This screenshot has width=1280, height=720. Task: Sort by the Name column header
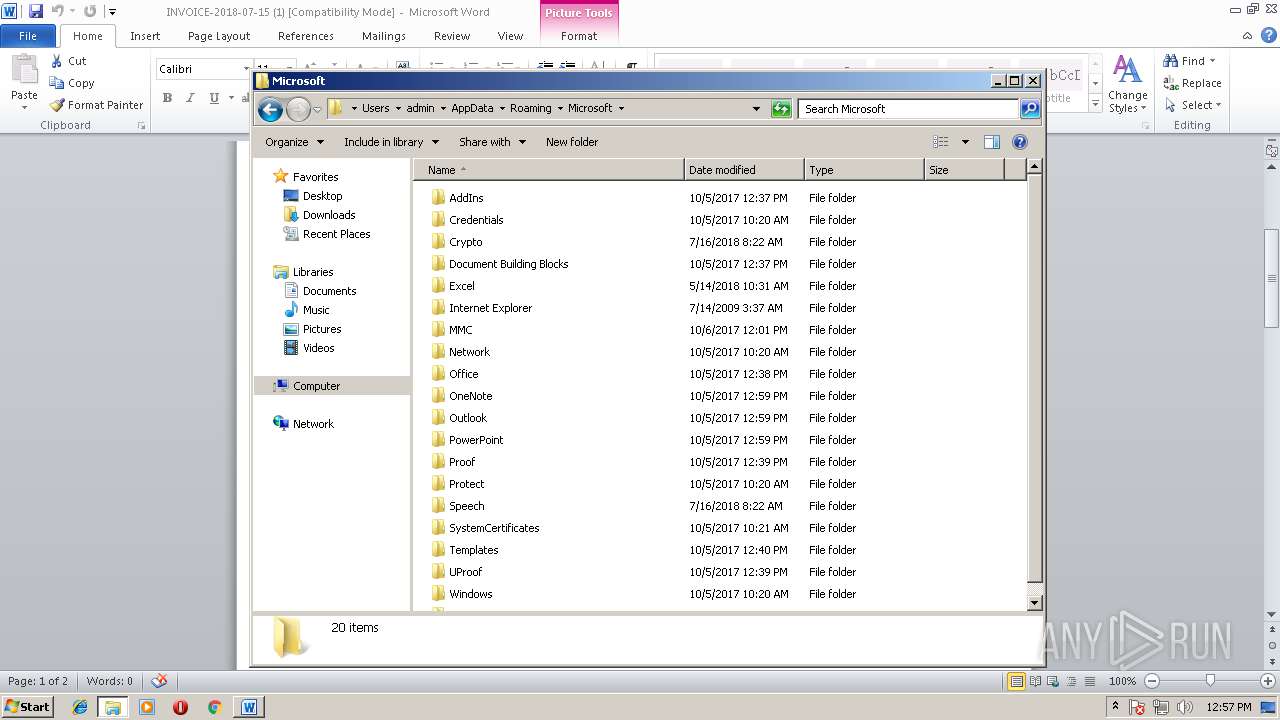(x=549, y=170)
